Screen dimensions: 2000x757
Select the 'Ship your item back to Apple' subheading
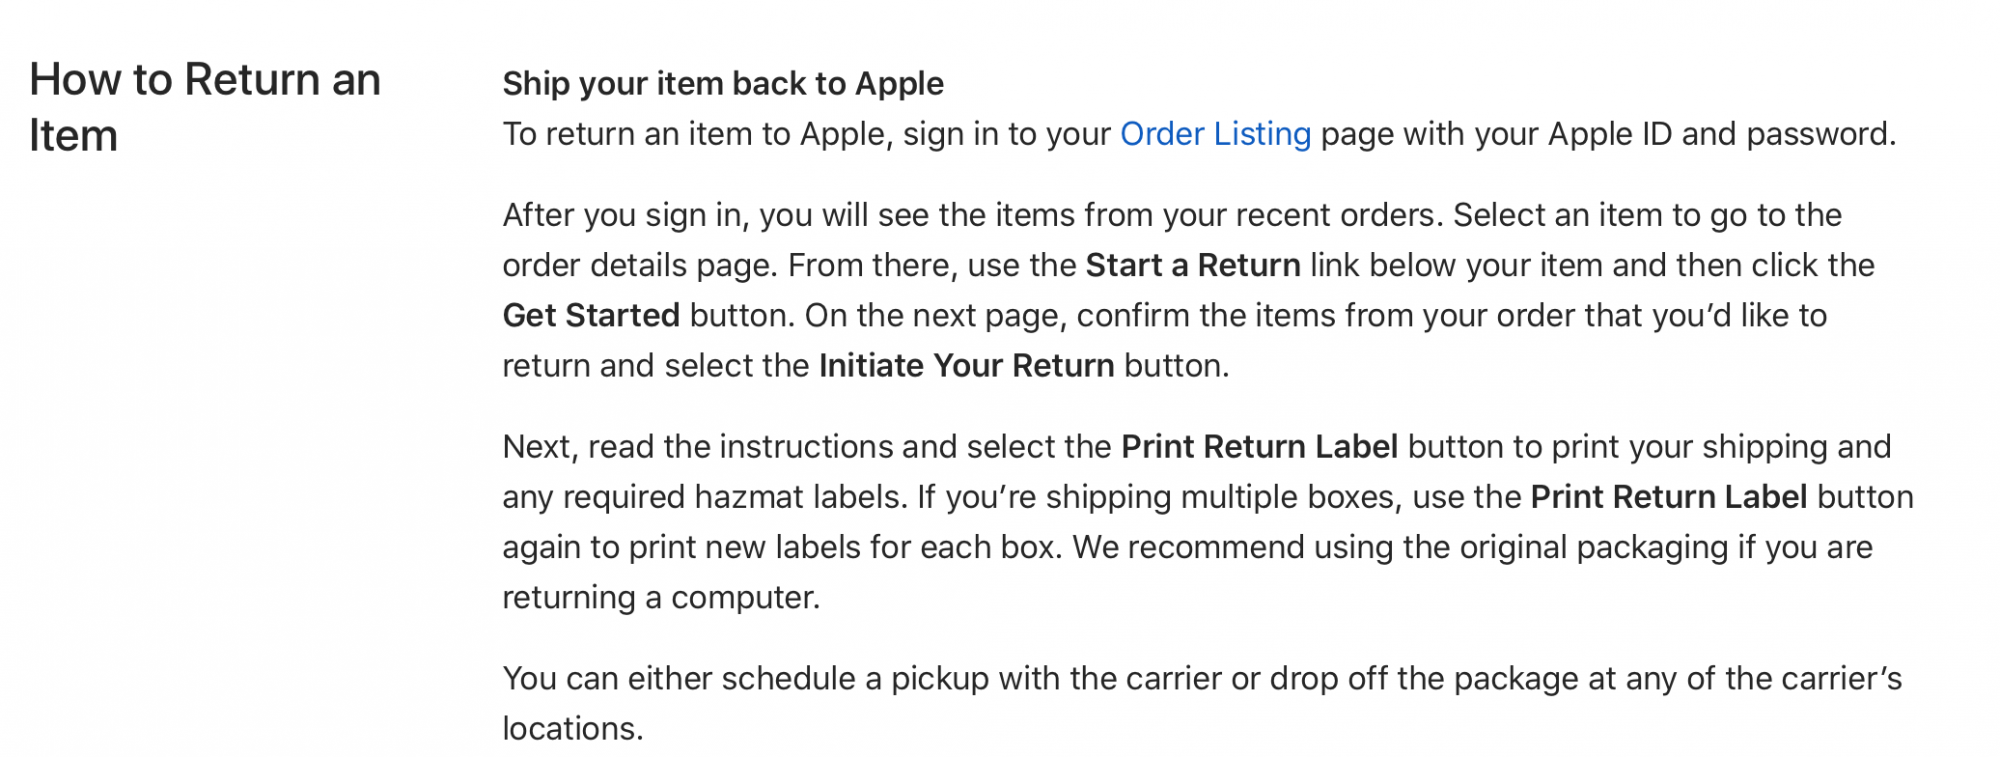(x=723, y=84)
